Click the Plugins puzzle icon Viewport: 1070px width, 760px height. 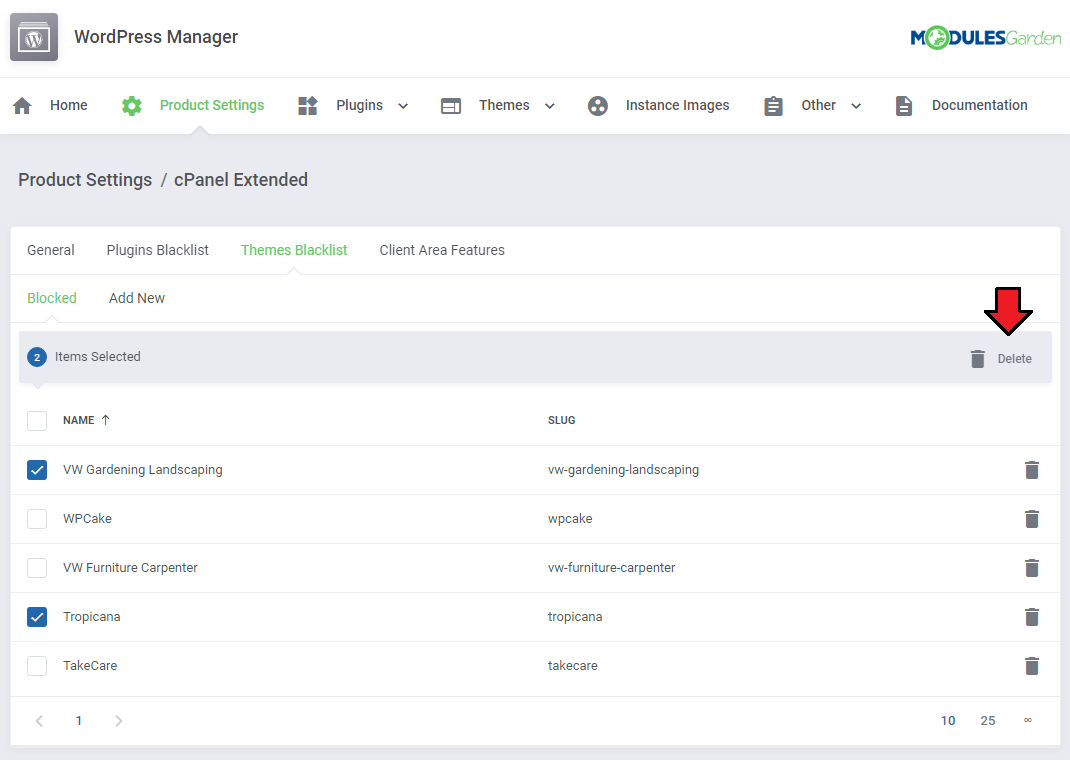[x=308, y=106]
